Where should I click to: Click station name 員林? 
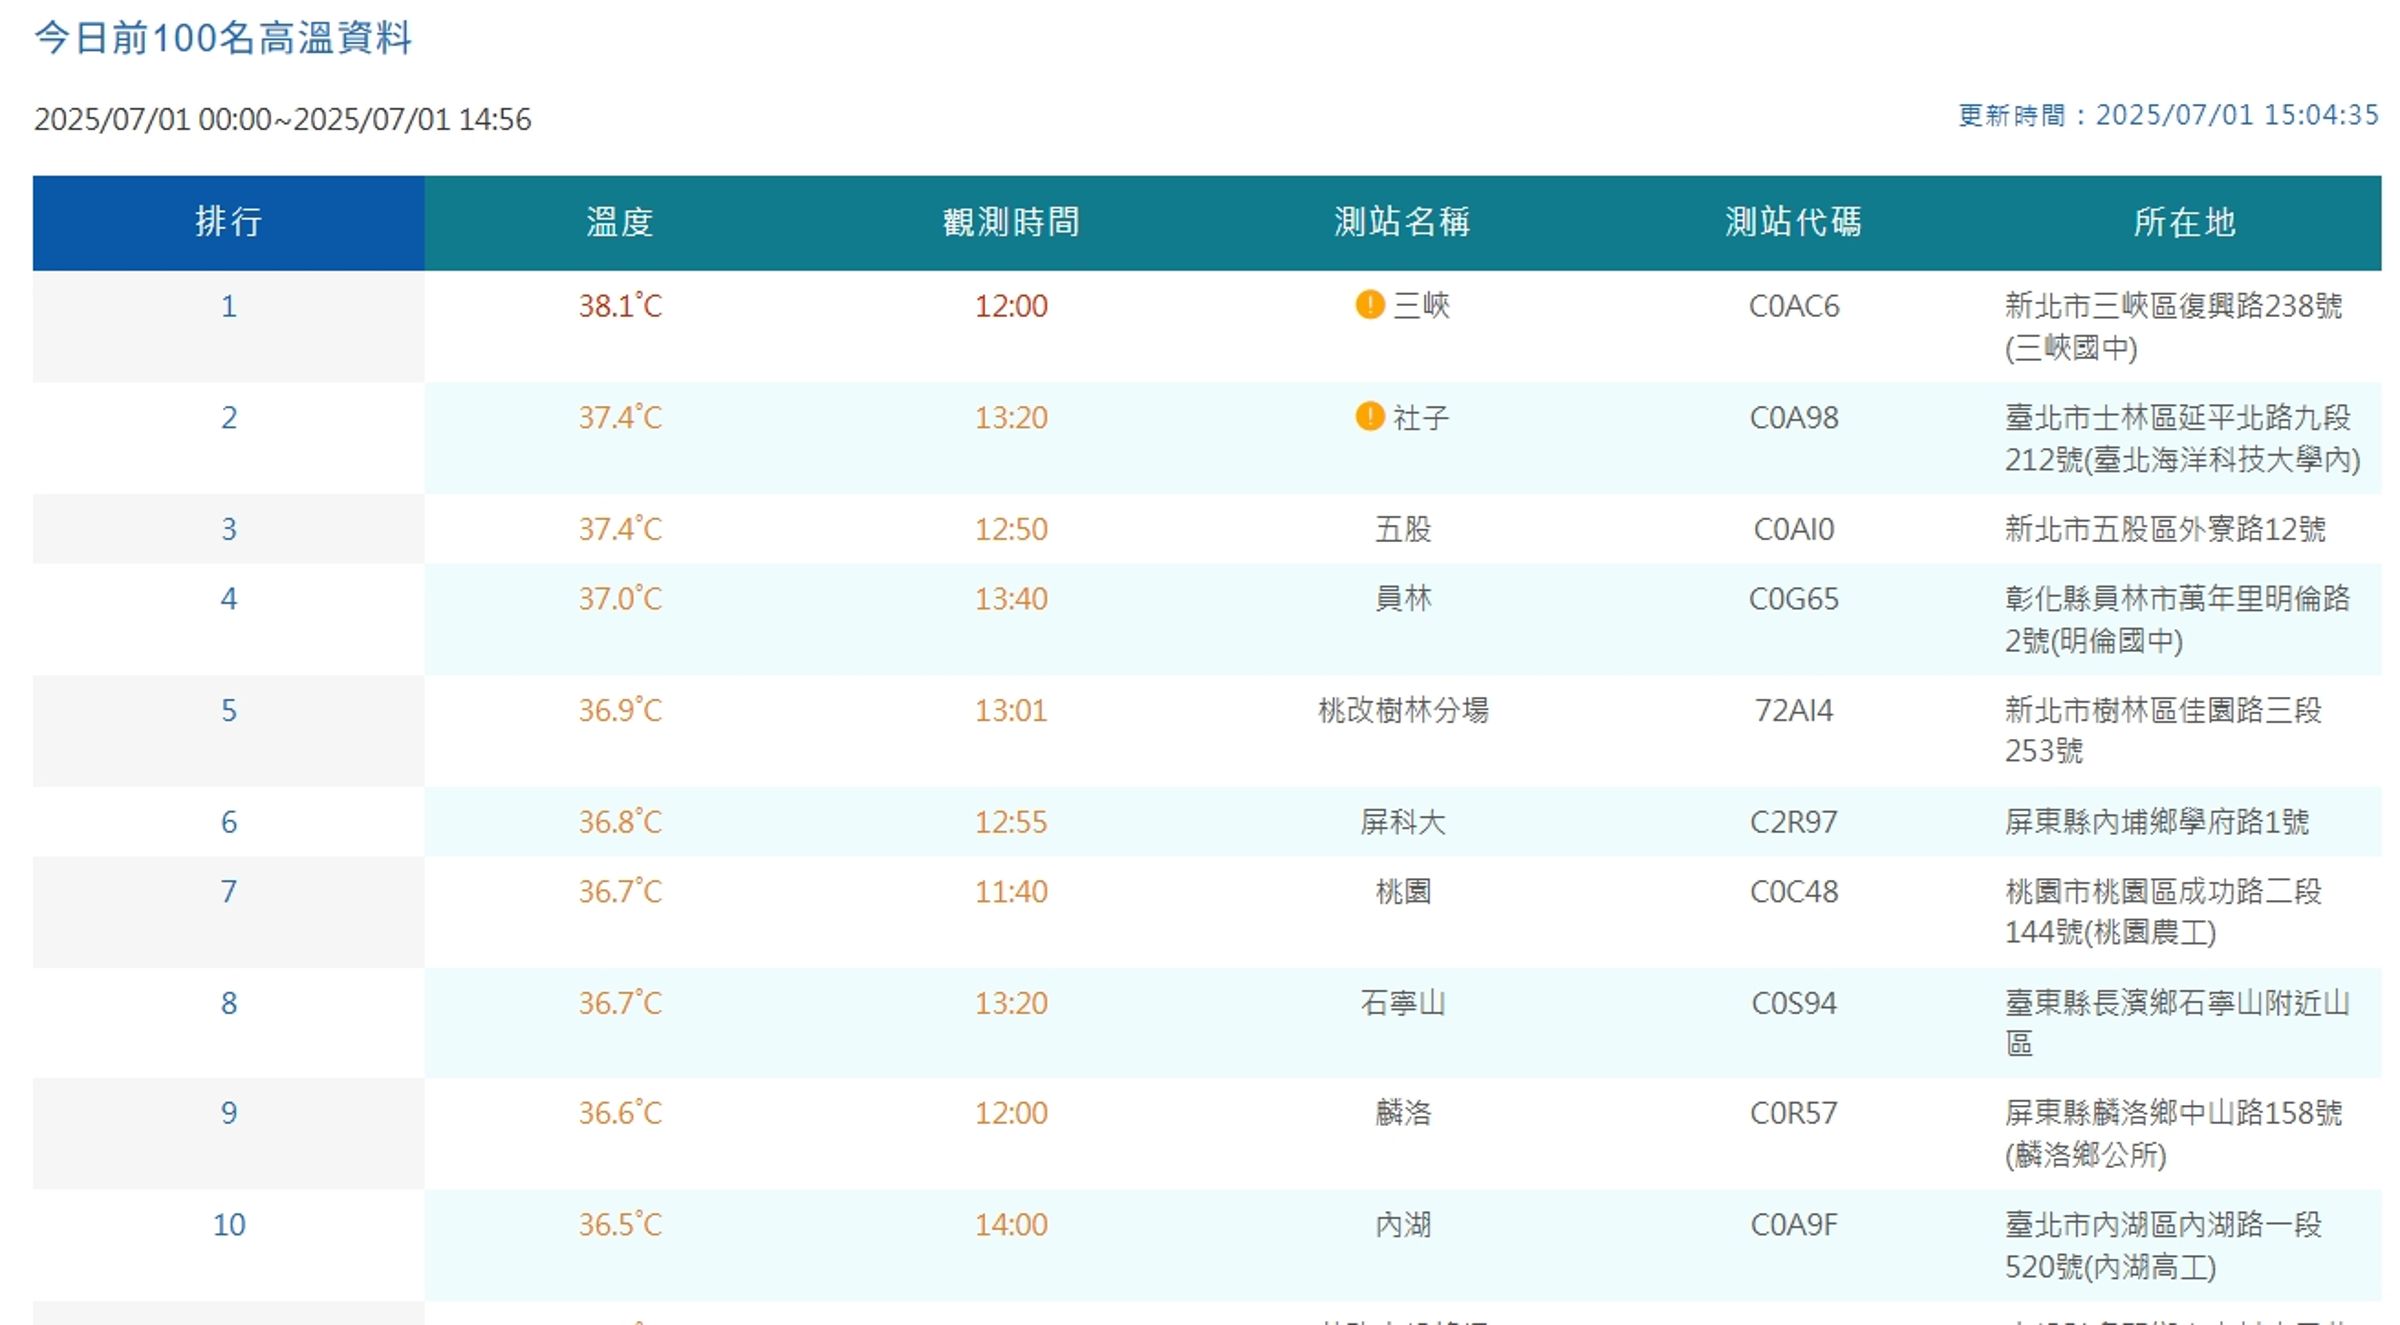click(x=1403, y=599)
